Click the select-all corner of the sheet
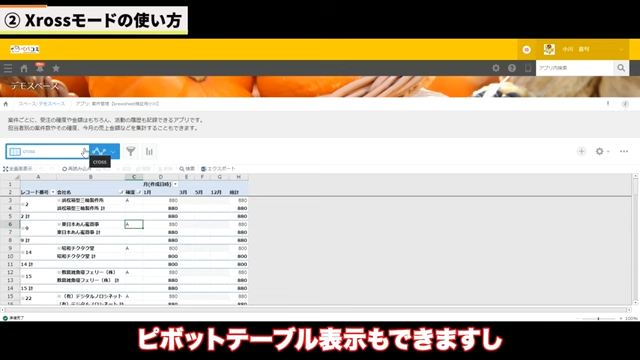The height and width of the screenshot is (360, 640). (10, 177)
